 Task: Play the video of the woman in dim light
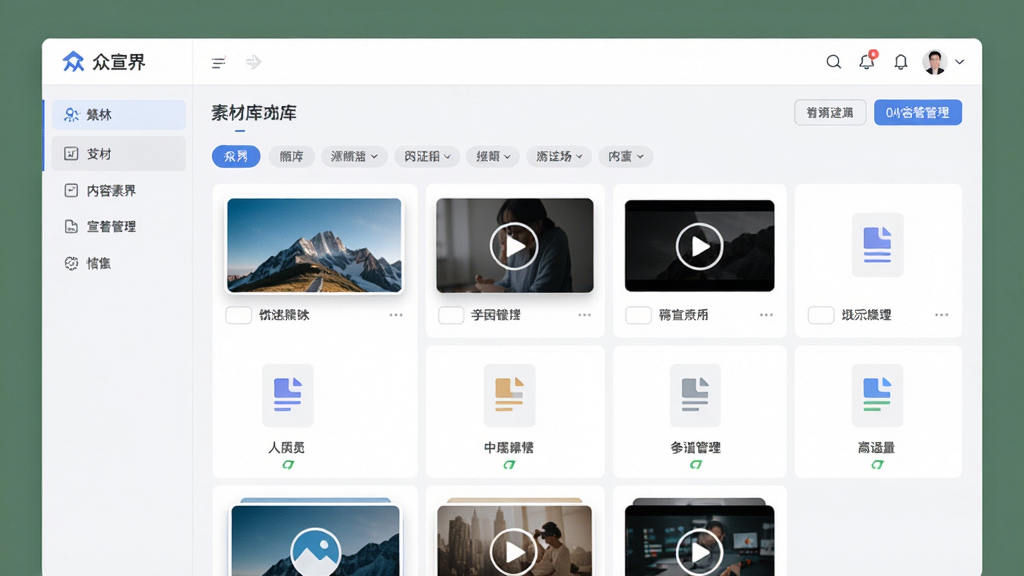tap(515, 246)
